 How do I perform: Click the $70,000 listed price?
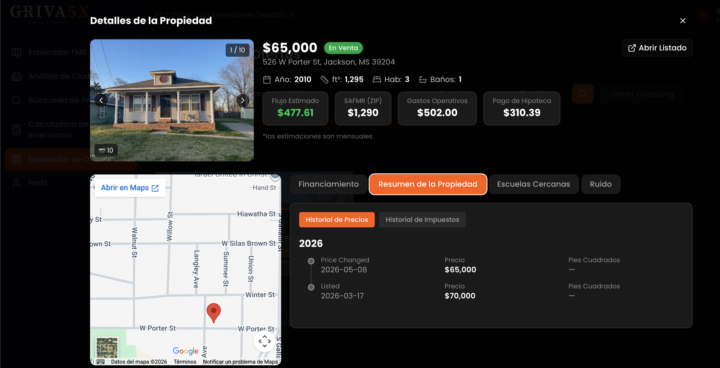pos(460,296)
